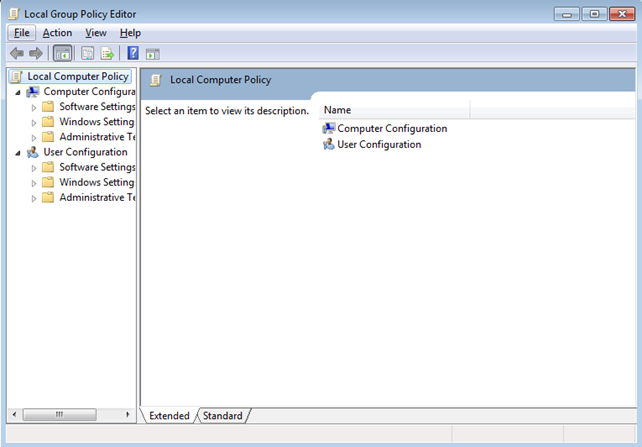Expand Software Settings under Computer Configuration
The height and width of the screenshot is (447, 642).
[34, 107]
